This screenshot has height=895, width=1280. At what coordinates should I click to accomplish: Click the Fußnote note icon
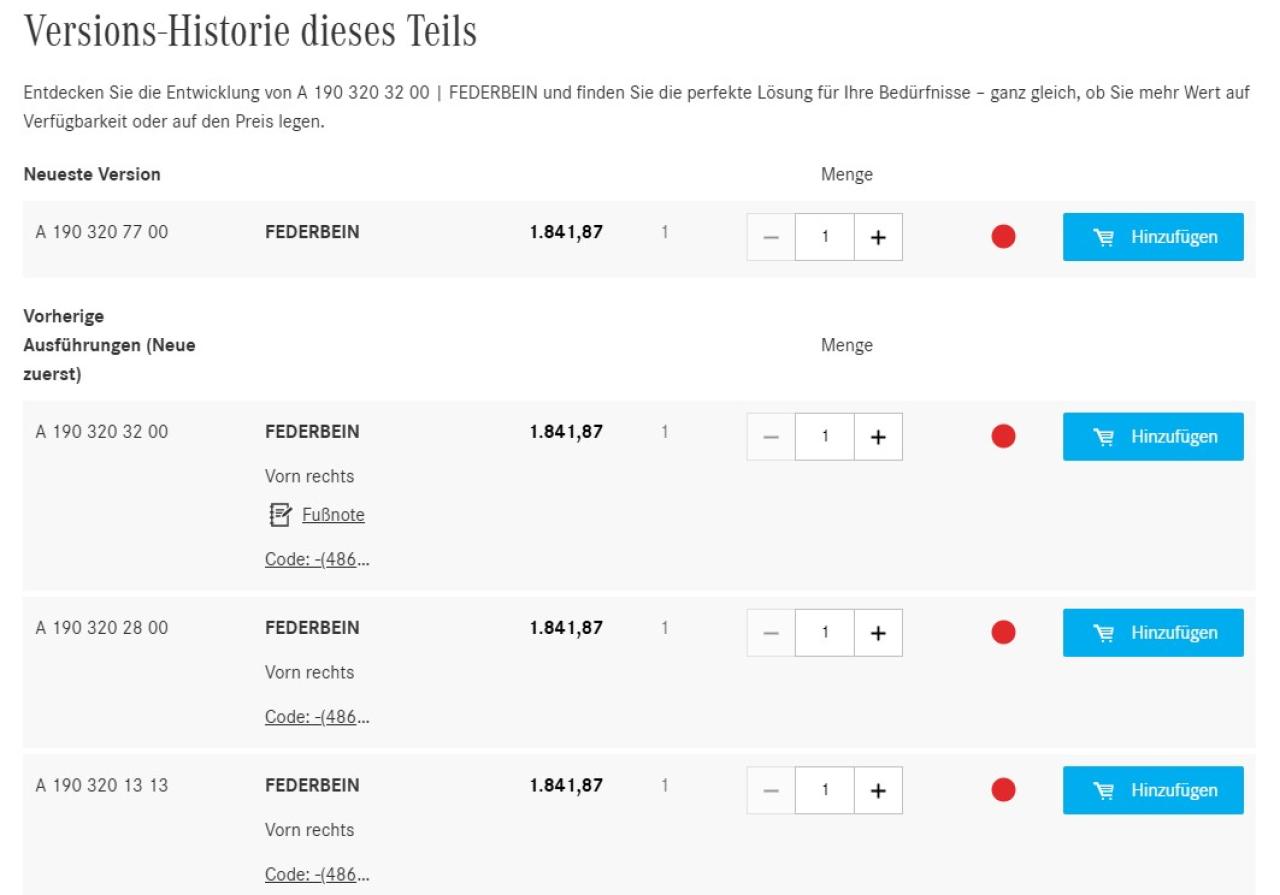coord(279,515)
